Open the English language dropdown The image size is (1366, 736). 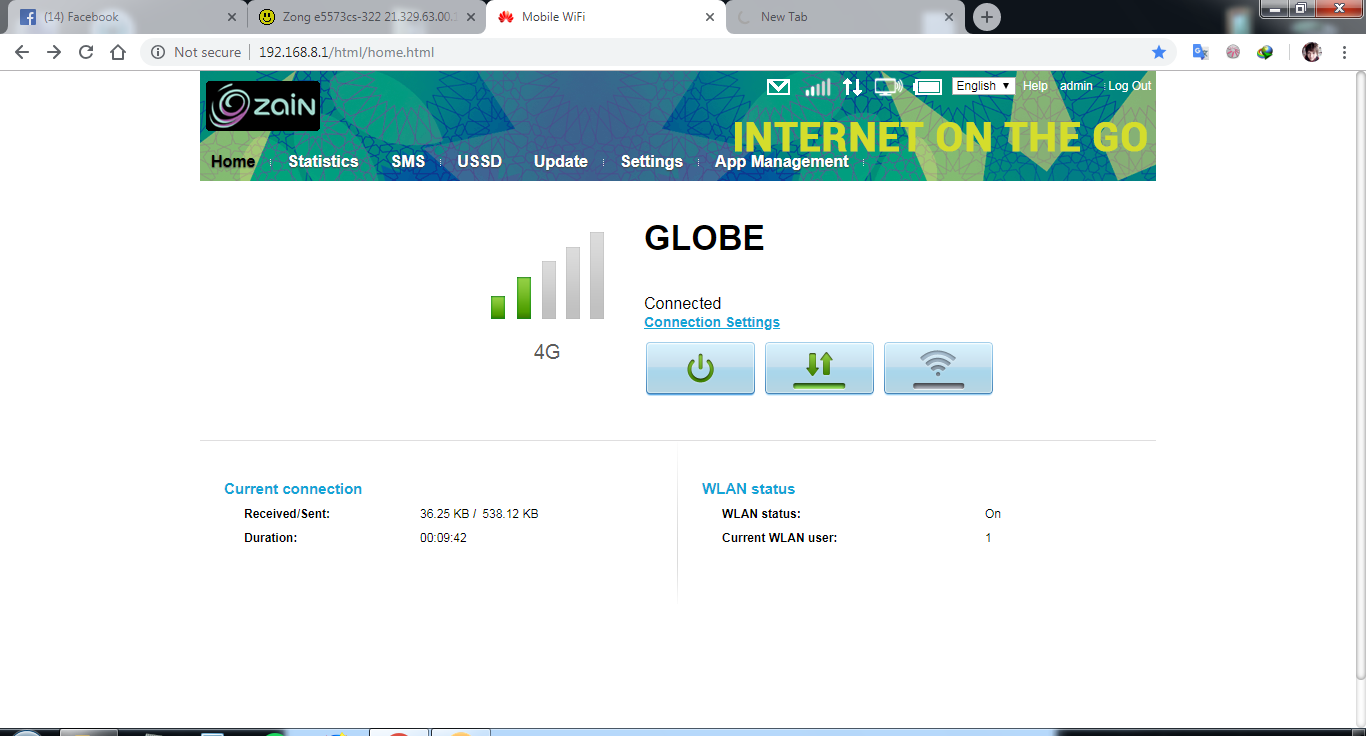(x=983, y=86)
